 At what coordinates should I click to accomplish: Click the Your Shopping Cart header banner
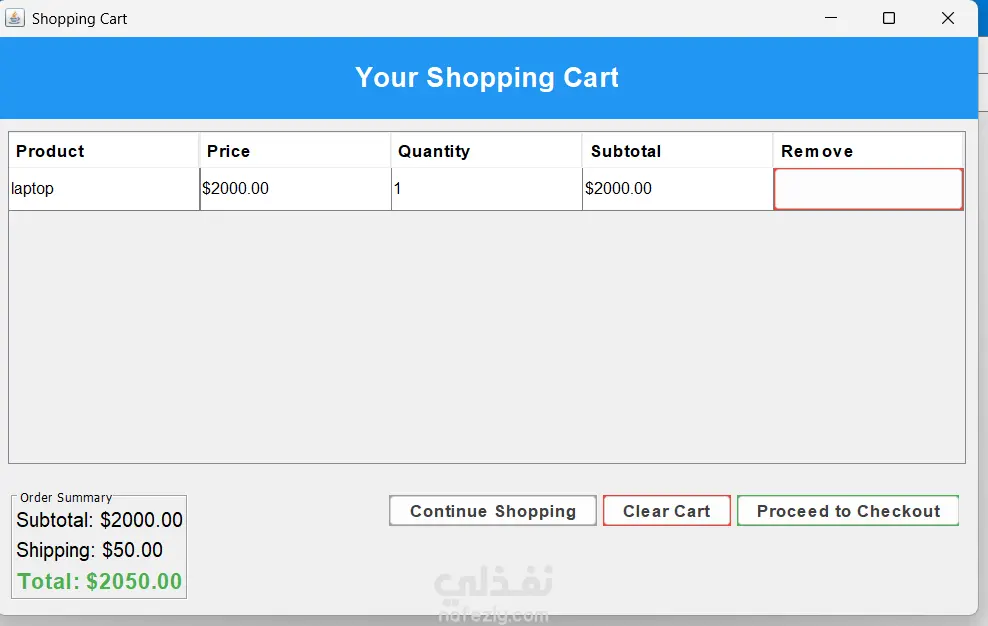488,78
